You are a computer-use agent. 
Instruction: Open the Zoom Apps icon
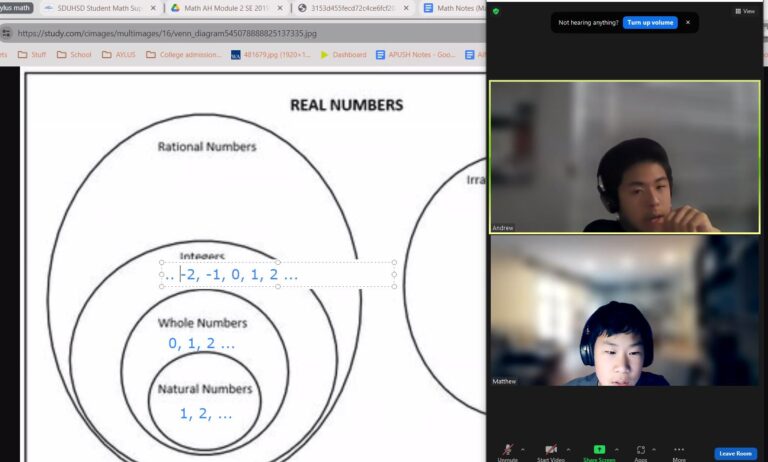(641, 450)
